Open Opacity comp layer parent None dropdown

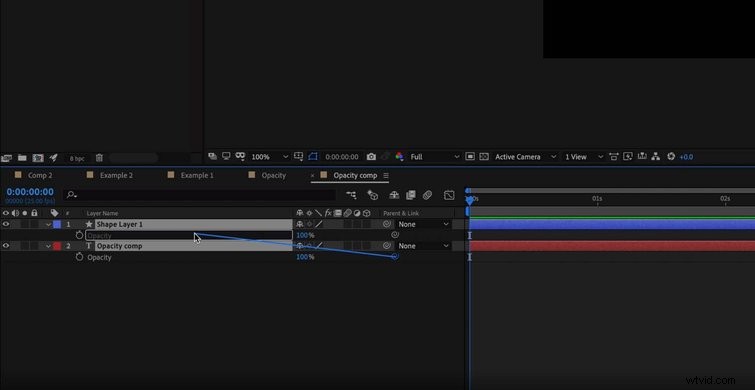click(423, 246)
